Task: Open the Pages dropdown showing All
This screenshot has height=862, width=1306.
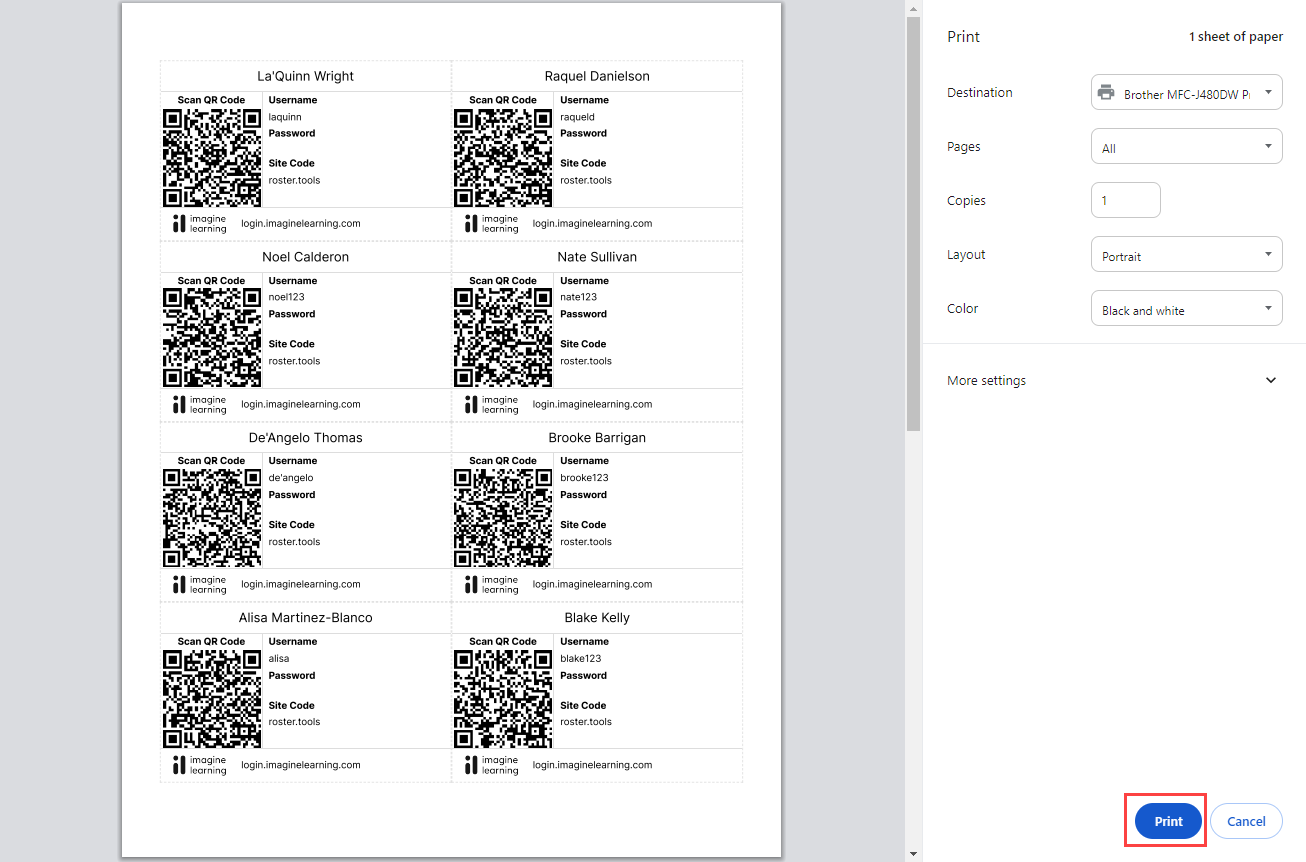Action: tap(1186, 145)
